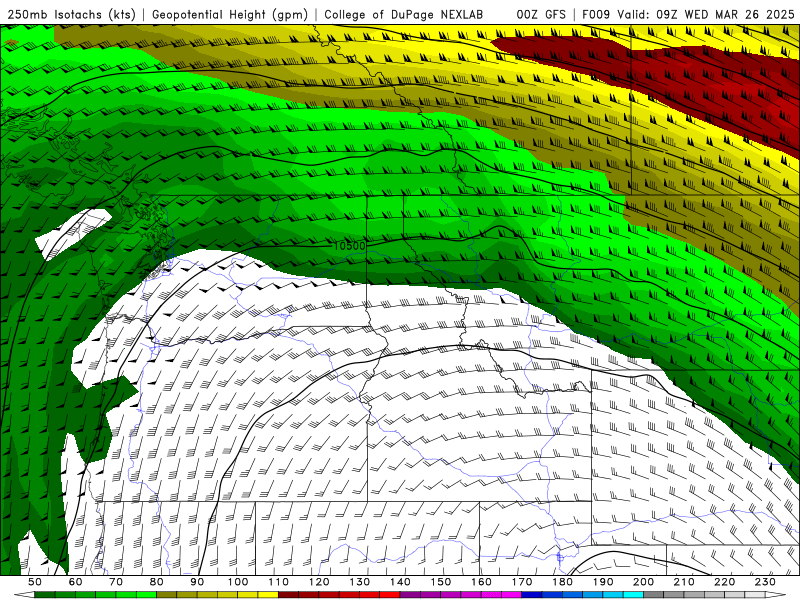
Task: Click the '80' legend value
Action: point(157,582)
